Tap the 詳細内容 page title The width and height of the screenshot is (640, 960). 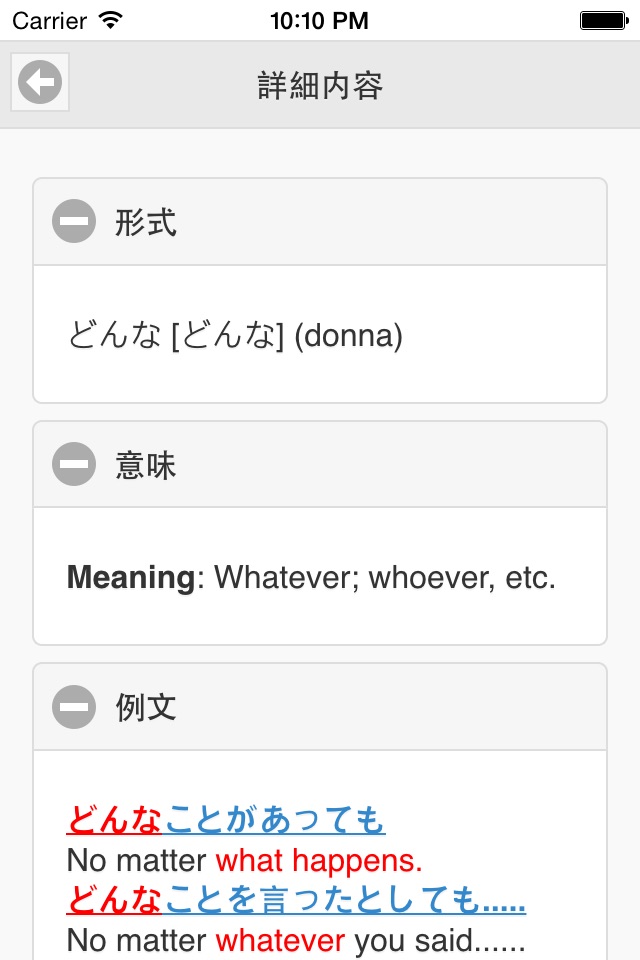tap(320, 85)
